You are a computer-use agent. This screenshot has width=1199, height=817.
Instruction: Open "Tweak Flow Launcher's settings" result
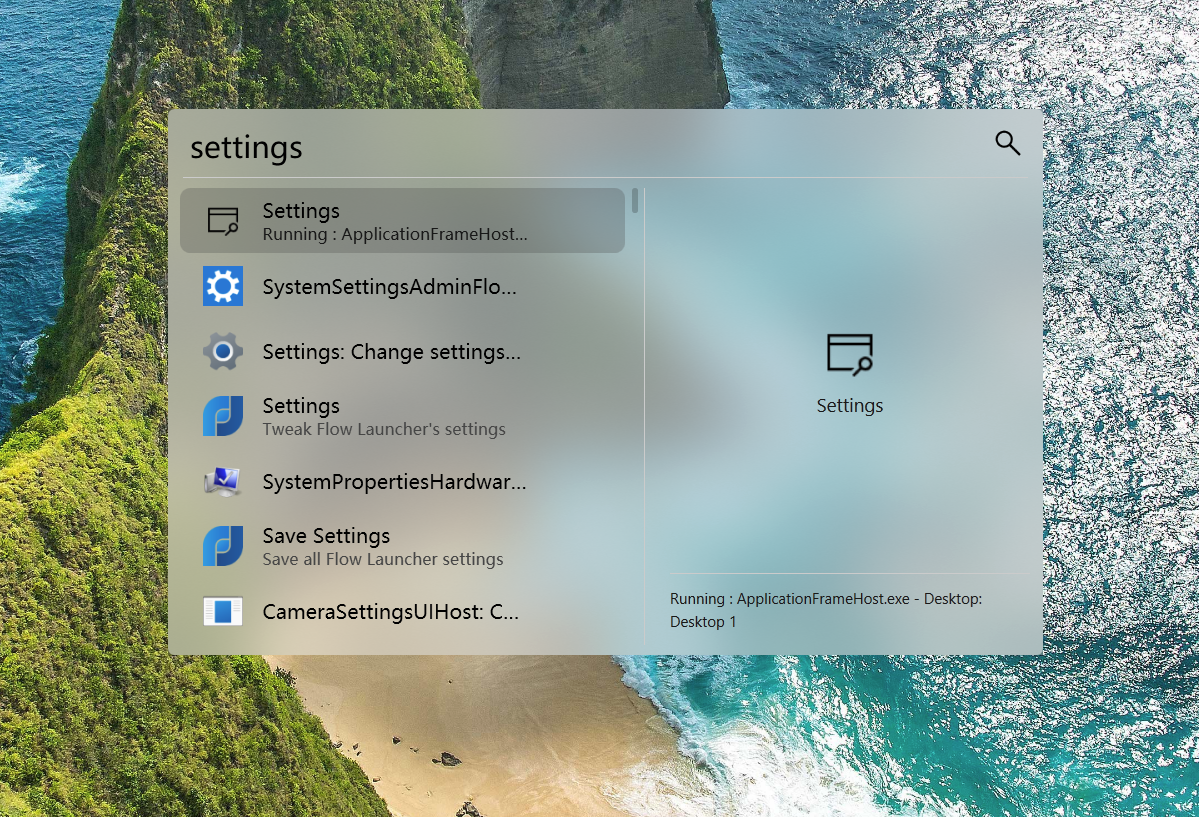[402, 416]
